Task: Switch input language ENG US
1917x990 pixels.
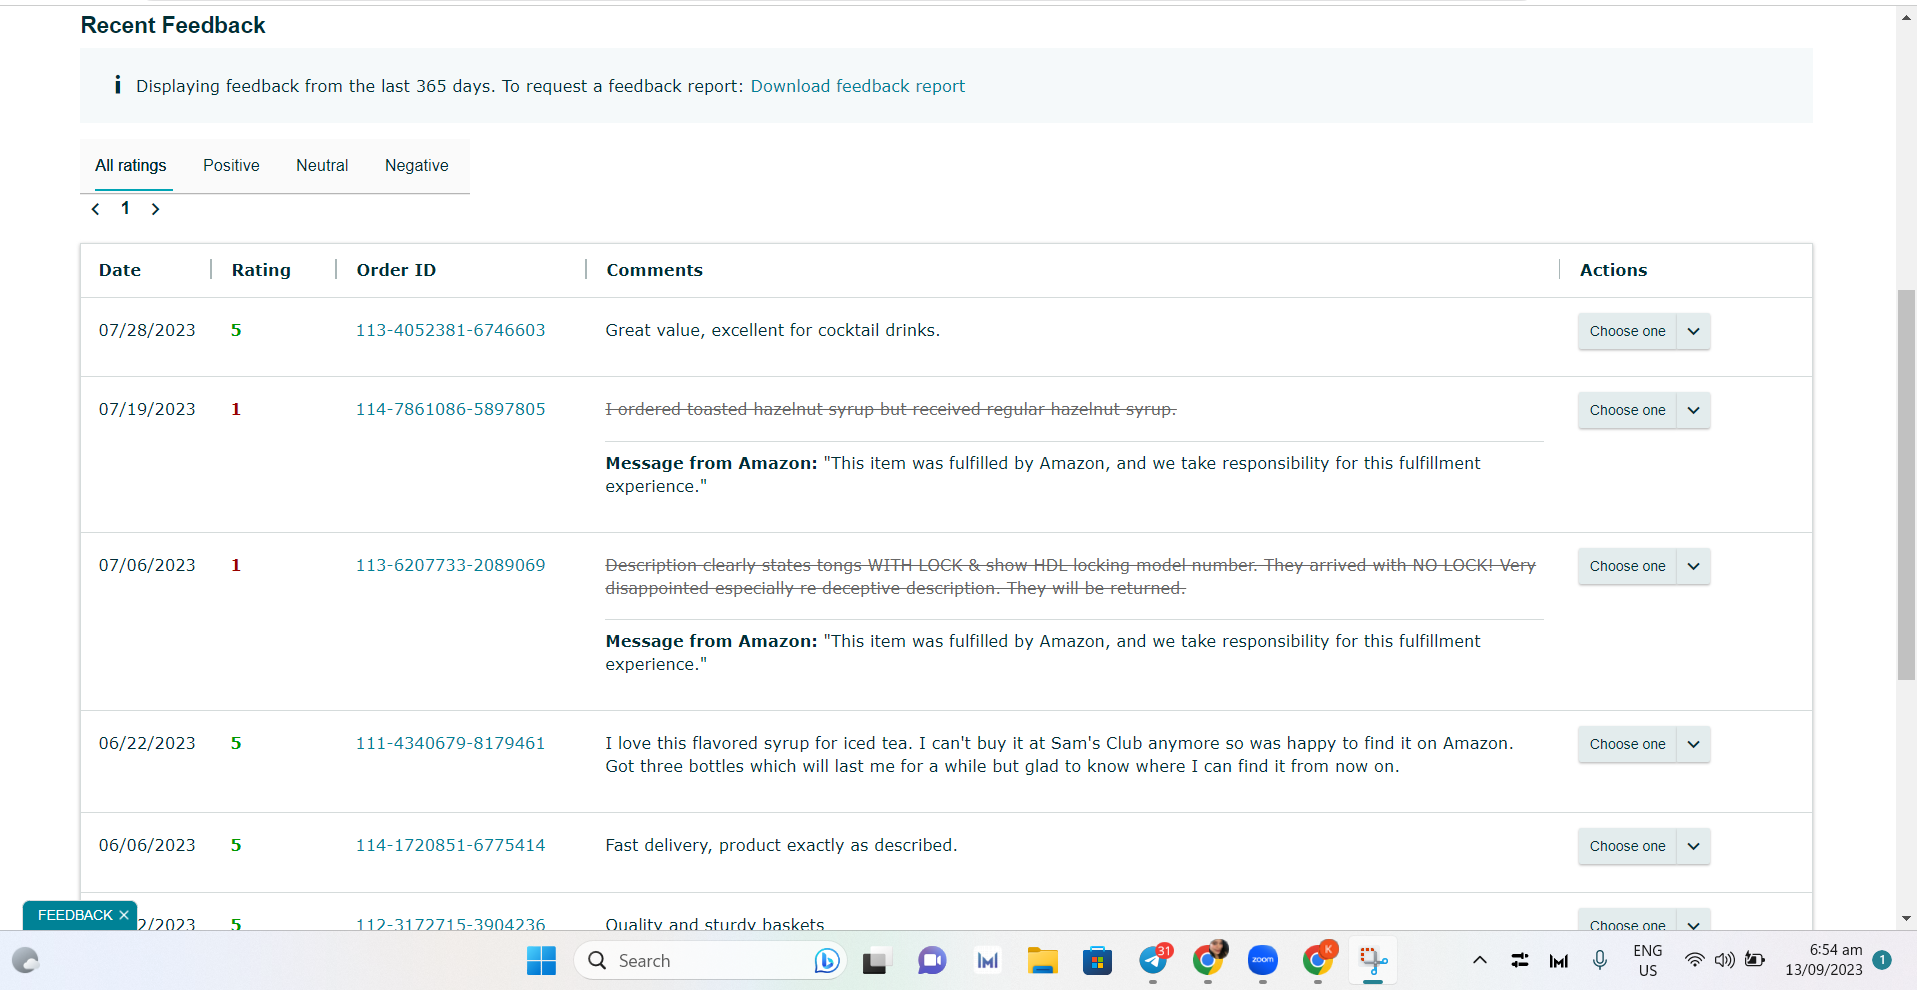Action: (1647, 960)
